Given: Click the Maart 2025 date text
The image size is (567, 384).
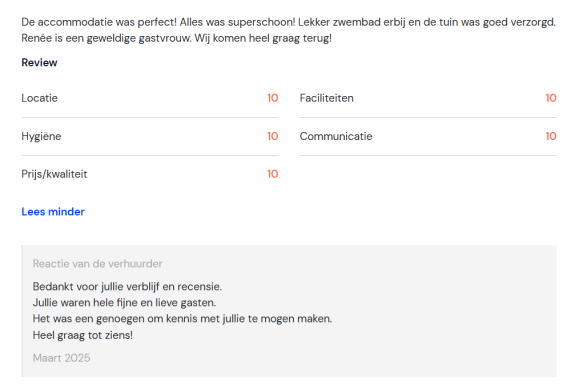Looking at the screenshot, I should click(61, 358).
